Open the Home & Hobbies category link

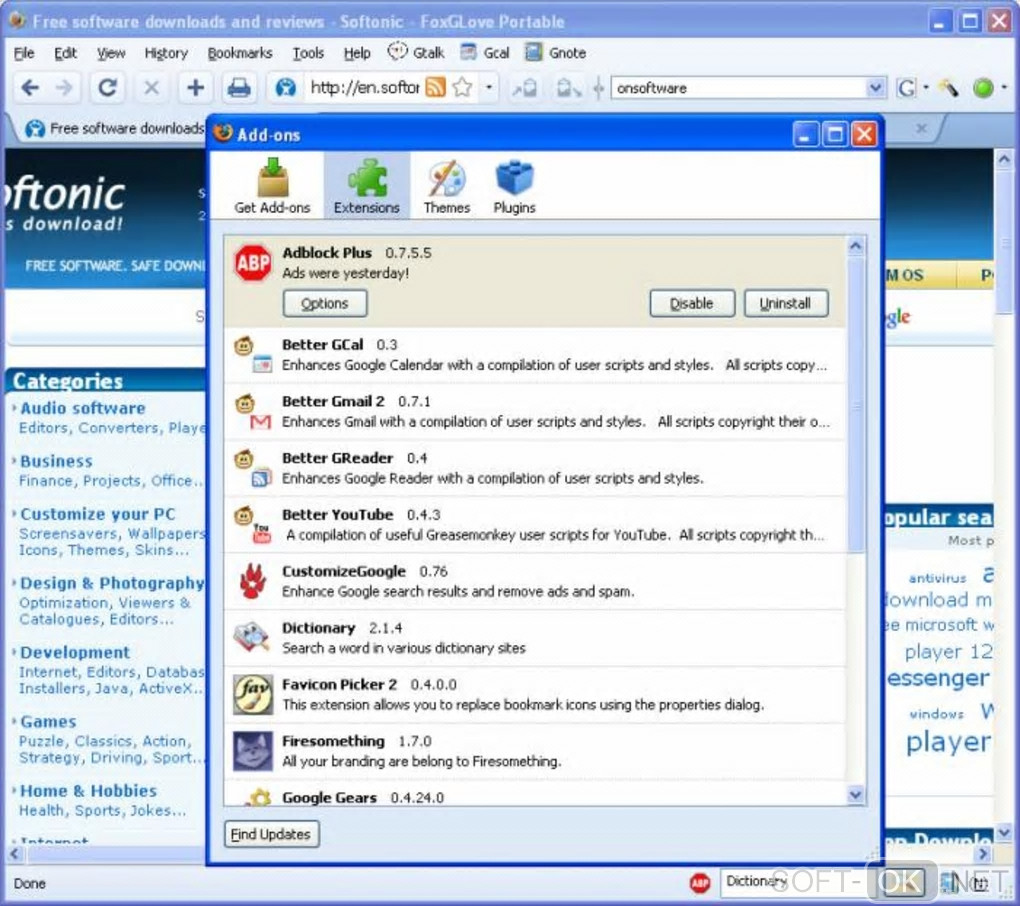click(x=88, y=791)
